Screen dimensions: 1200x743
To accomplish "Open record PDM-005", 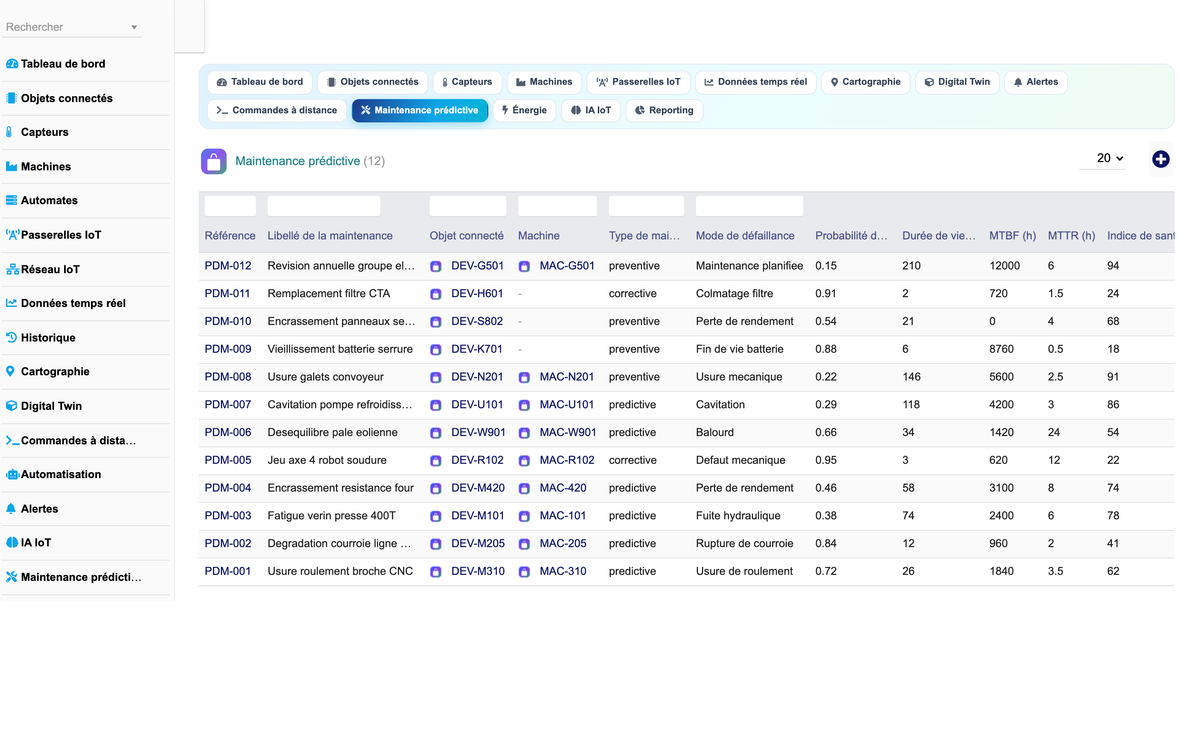I will coord(228,460).
